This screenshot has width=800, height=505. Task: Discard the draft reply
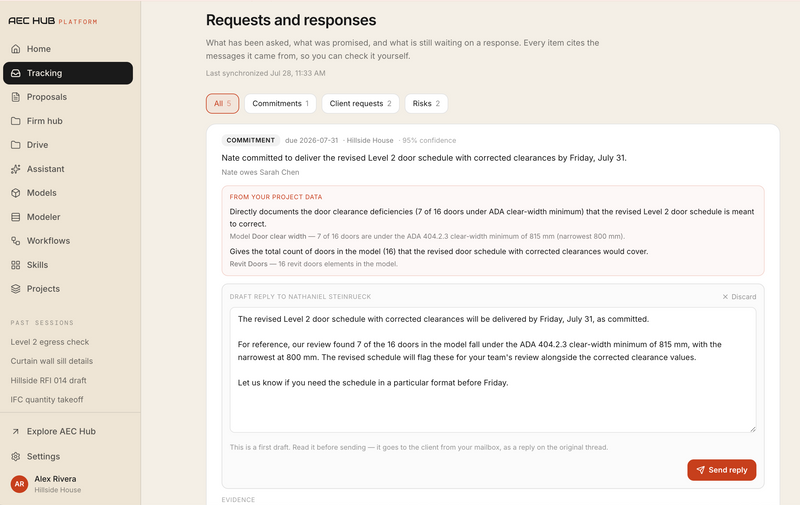(739, 297)
